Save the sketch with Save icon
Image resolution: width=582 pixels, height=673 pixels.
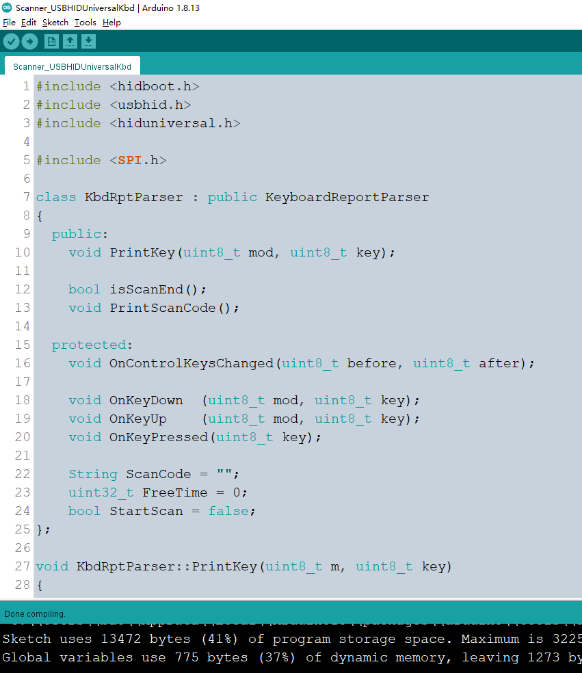88,42
